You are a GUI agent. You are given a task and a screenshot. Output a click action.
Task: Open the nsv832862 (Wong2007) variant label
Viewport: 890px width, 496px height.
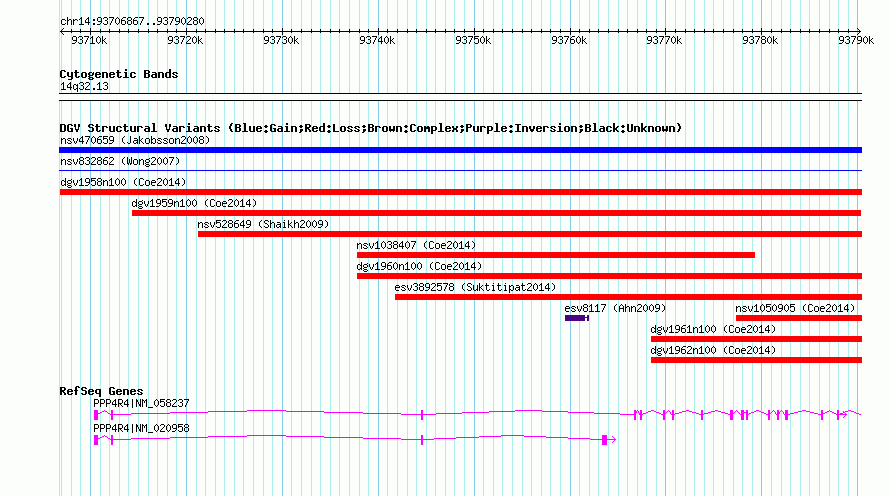[x=120, y=161]
